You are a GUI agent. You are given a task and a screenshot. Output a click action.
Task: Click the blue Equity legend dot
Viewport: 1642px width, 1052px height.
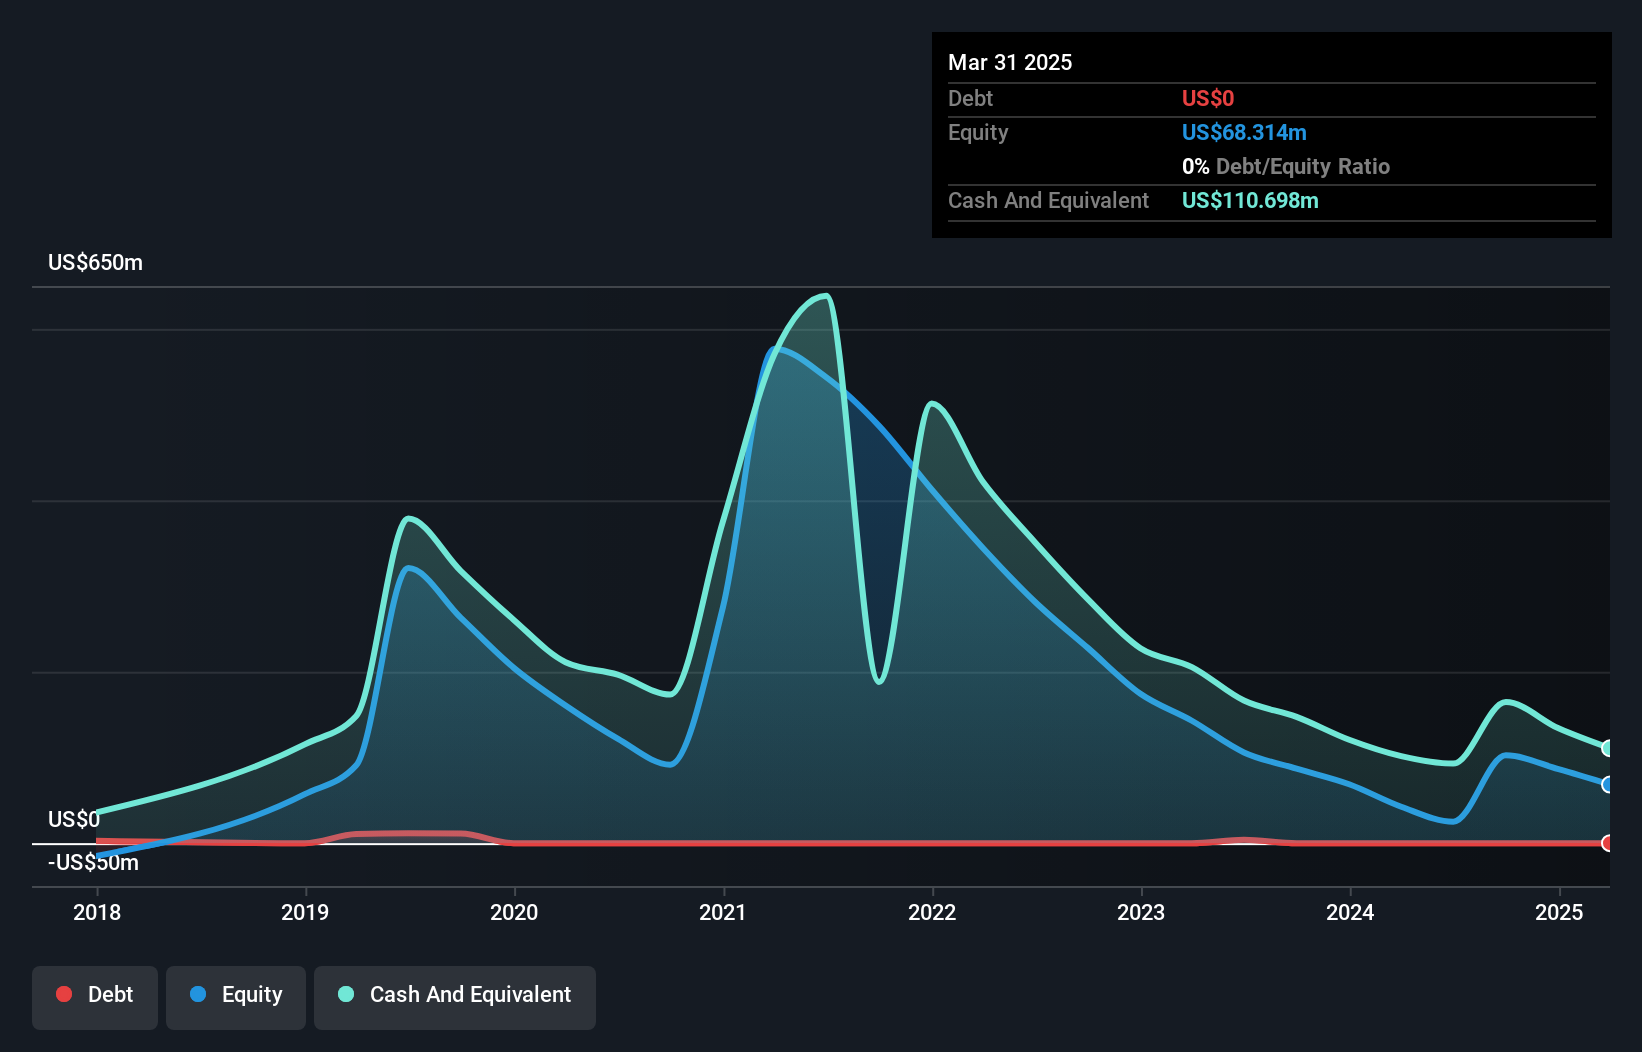198,994
